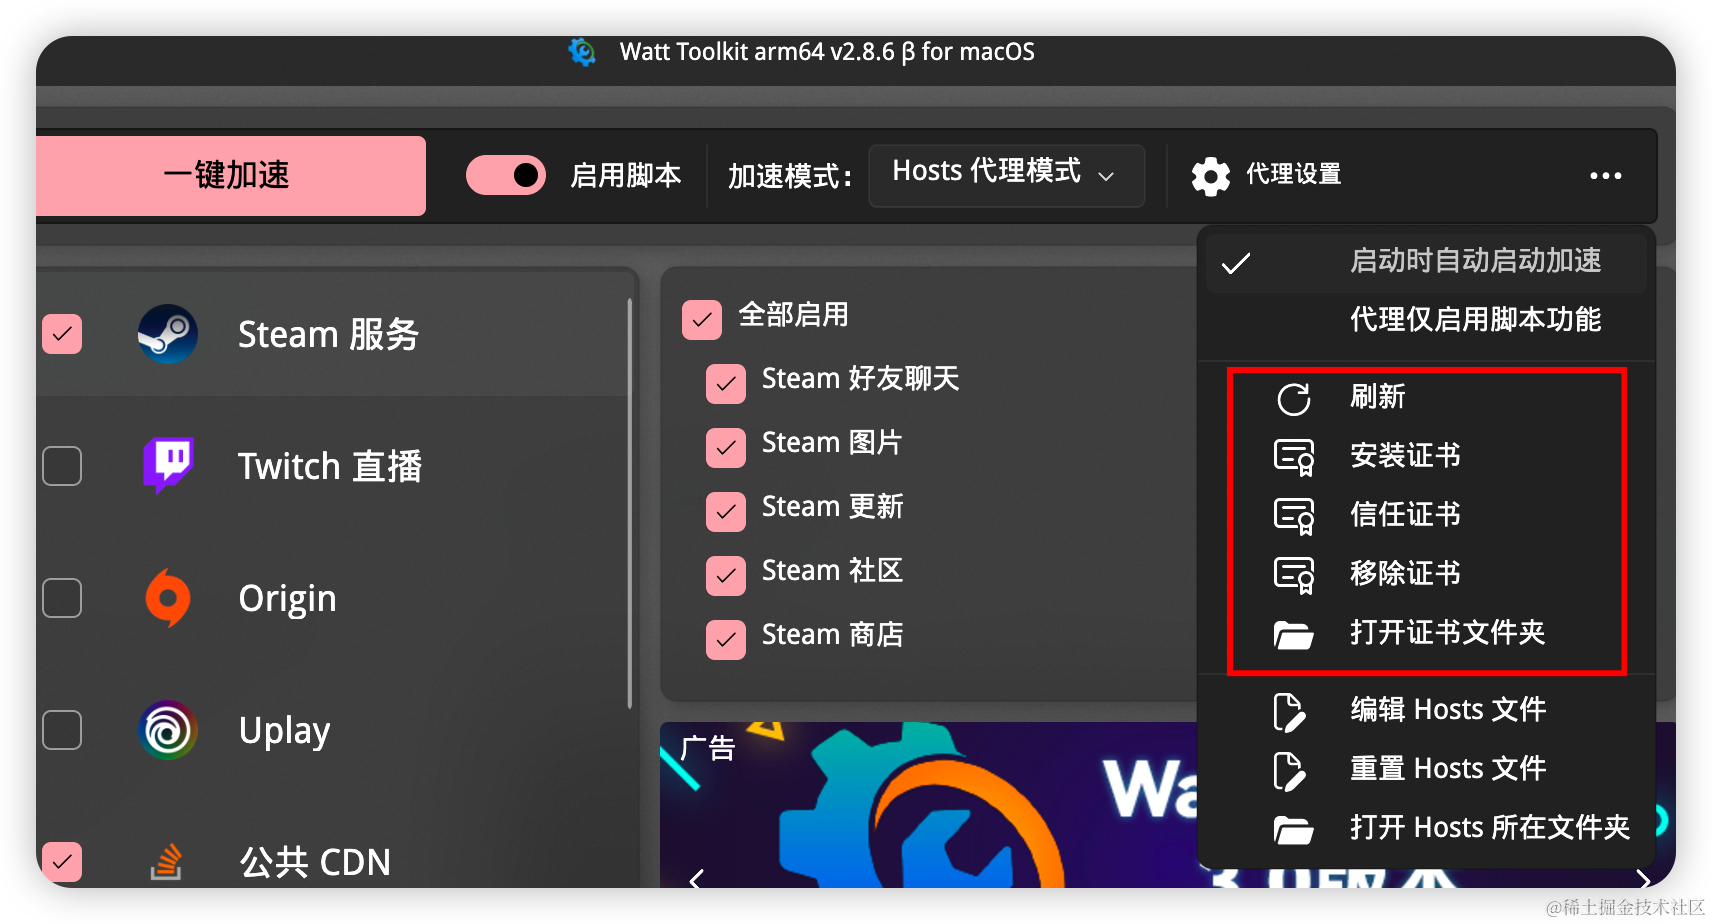Check the Twitch 直播 checkbox
Viewport: 1712px width, 924px height.
click(x=62, y=466)
